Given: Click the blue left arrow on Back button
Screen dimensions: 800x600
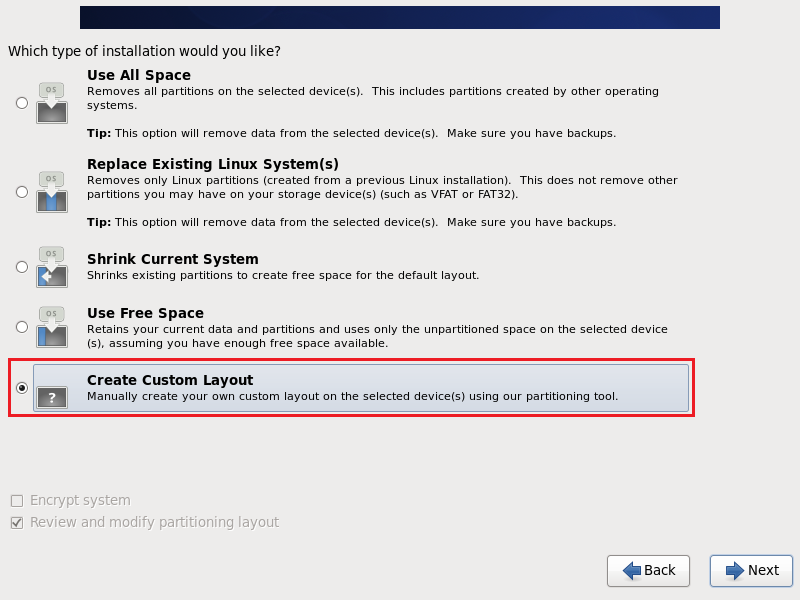Looking at the screenshot, I should tap(629, 571).
